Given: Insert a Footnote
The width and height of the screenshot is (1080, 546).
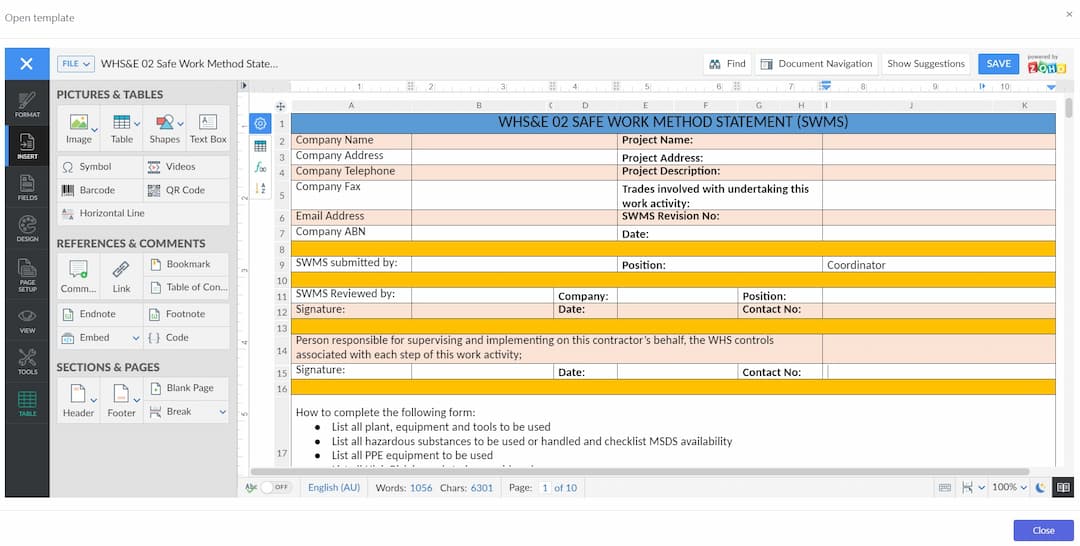Looking at the screenshot, I should [187, 314].
